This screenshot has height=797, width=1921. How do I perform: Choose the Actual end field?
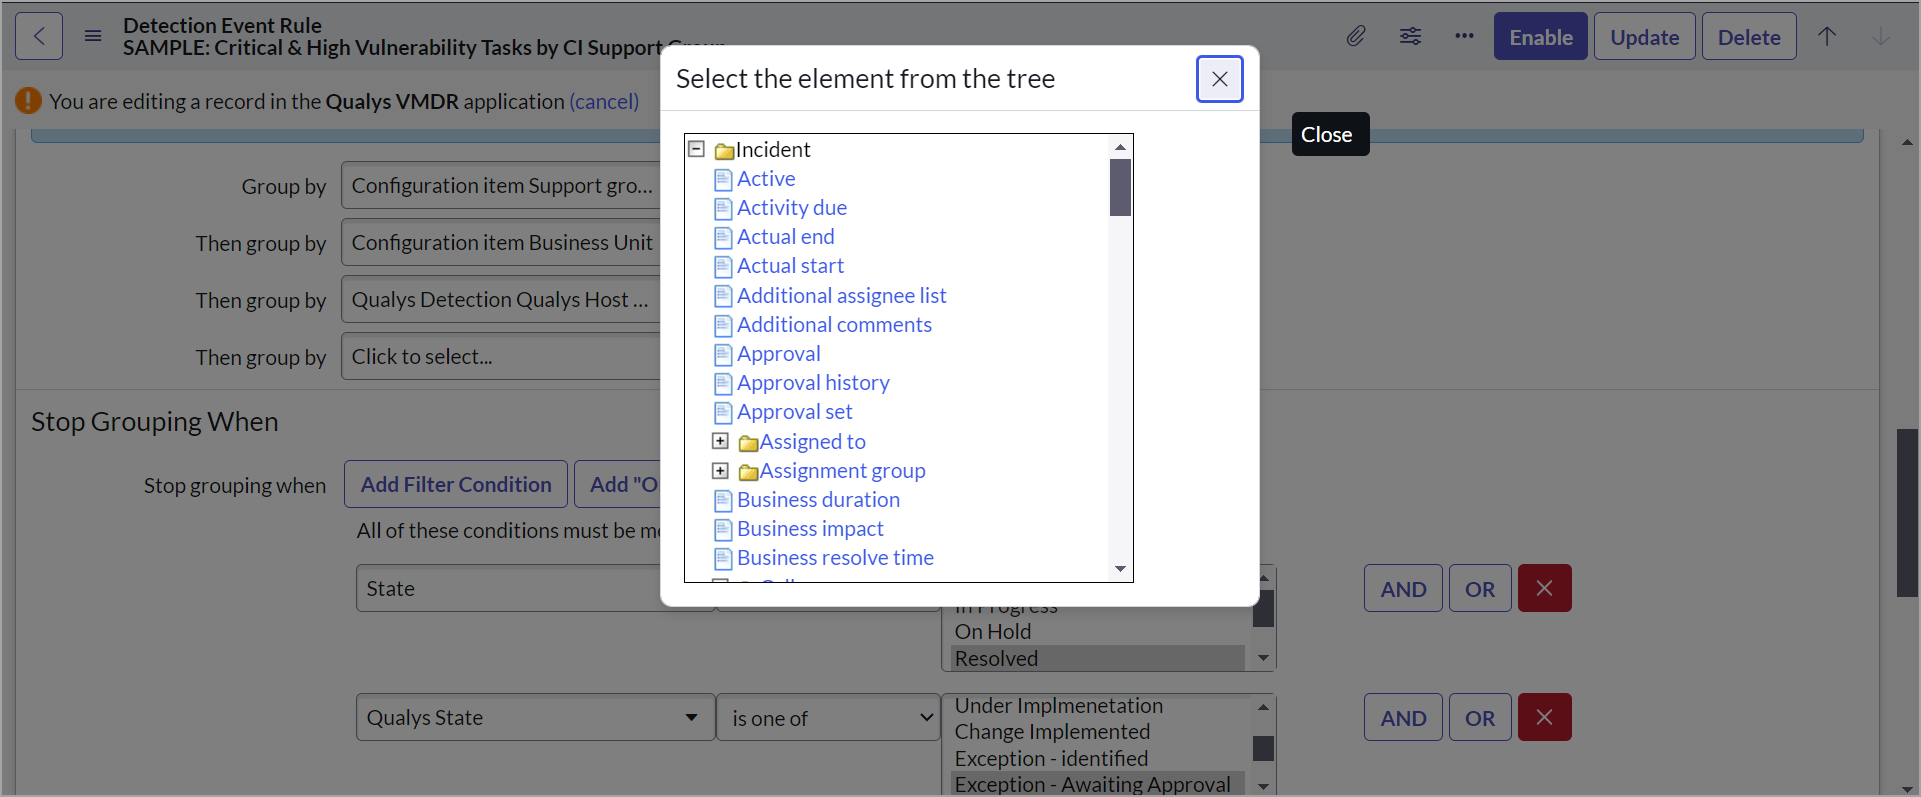[785, 237]
